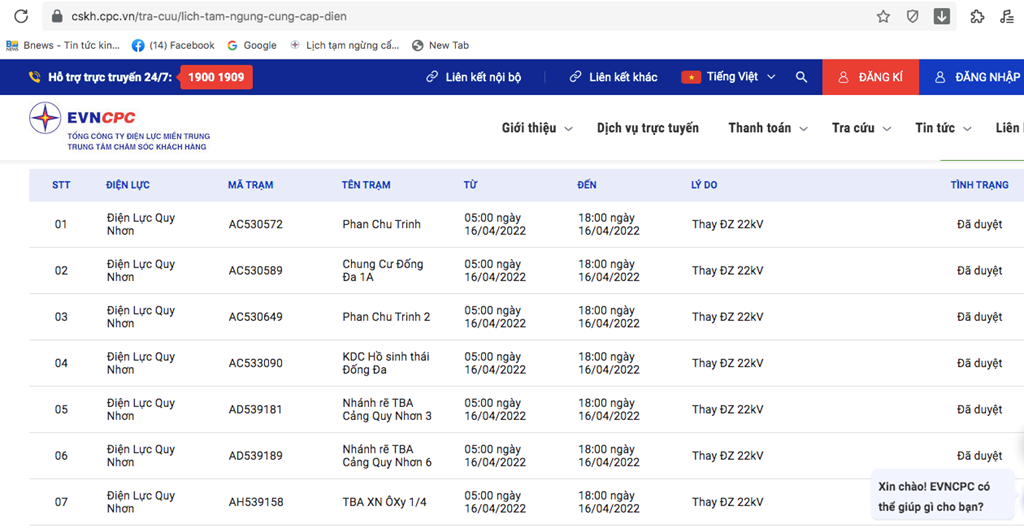This screenshot has height=532, width=1024.
Task: Open the Tin tức menu
Action: pos(943,128)
